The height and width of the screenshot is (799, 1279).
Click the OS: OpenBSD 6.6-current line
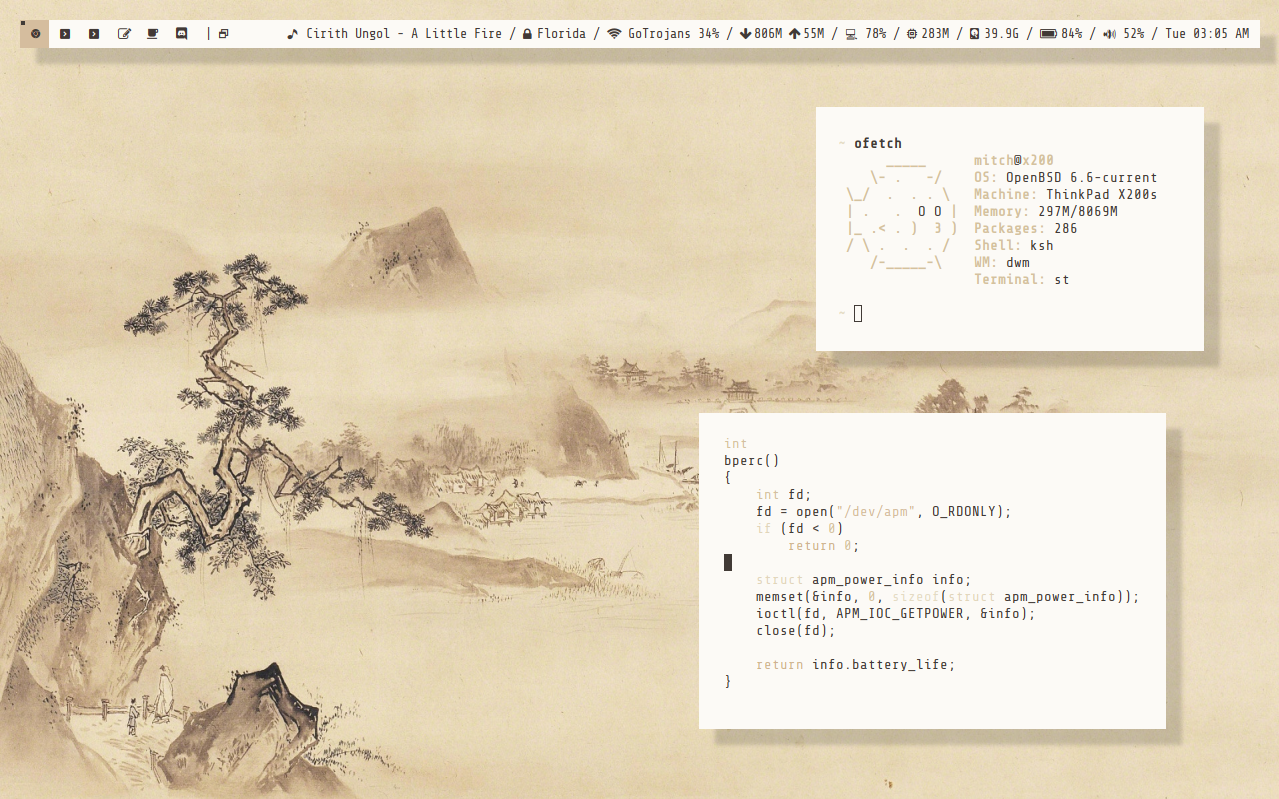[x=1066, y=177]
